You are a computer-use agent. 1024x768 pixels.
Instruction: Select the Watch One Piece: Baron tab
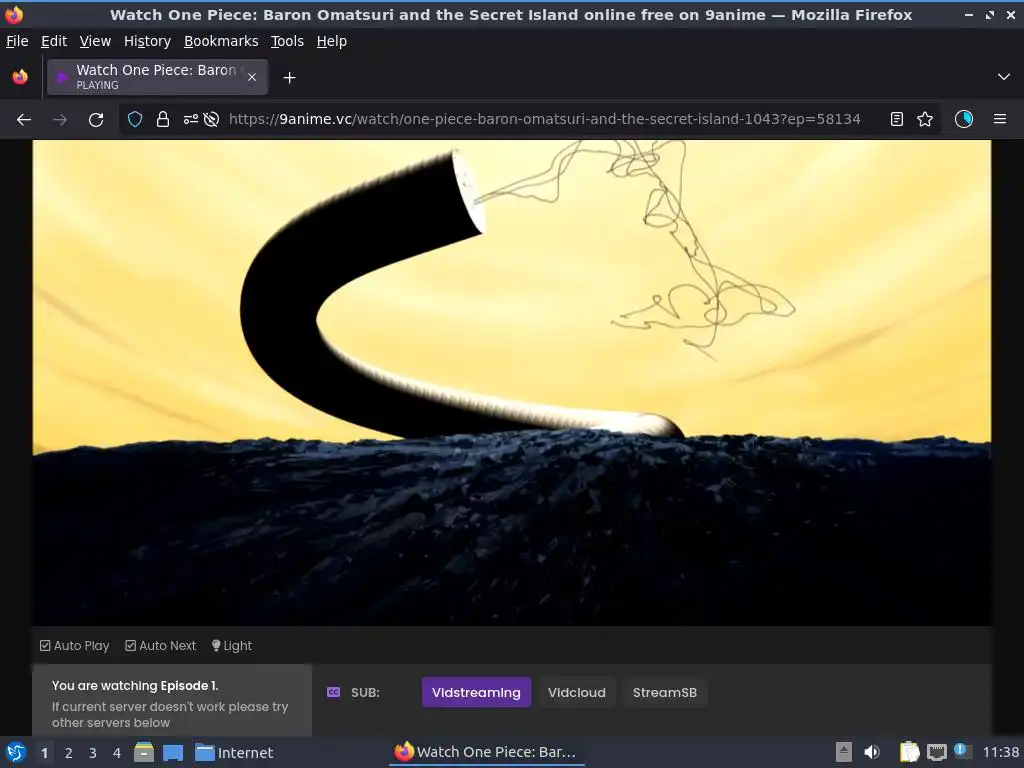pos(157,77)
